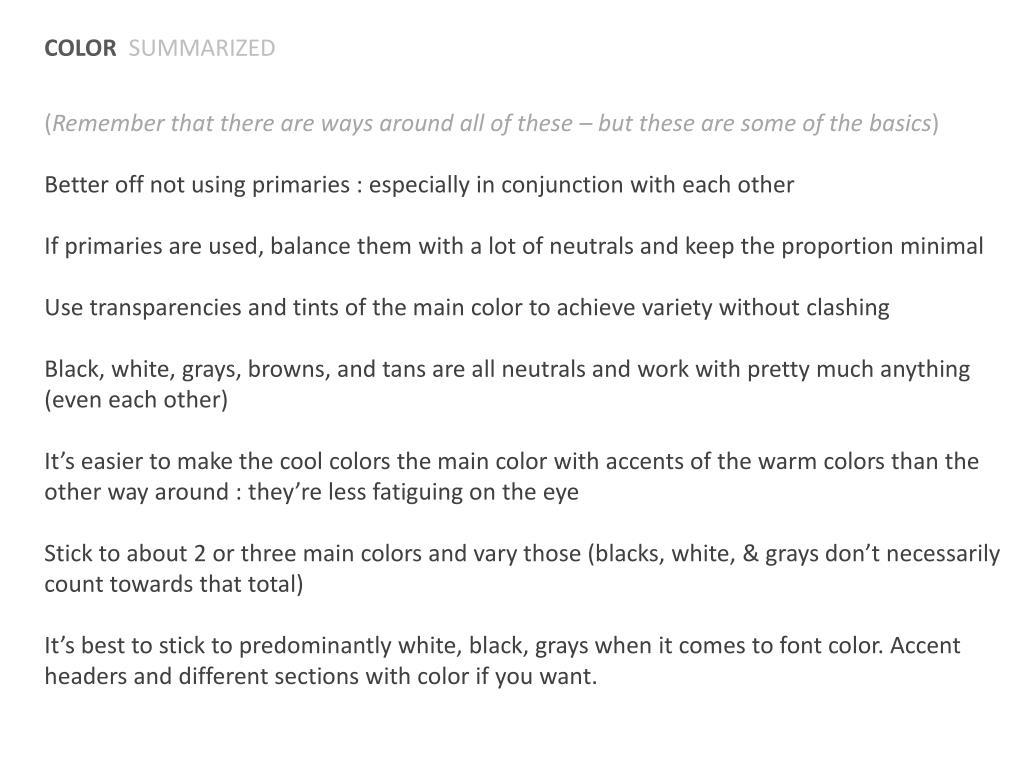Click 'It's best to stick to predominantly' line
Screen dimensions: 1024x768
click(502, 646)
